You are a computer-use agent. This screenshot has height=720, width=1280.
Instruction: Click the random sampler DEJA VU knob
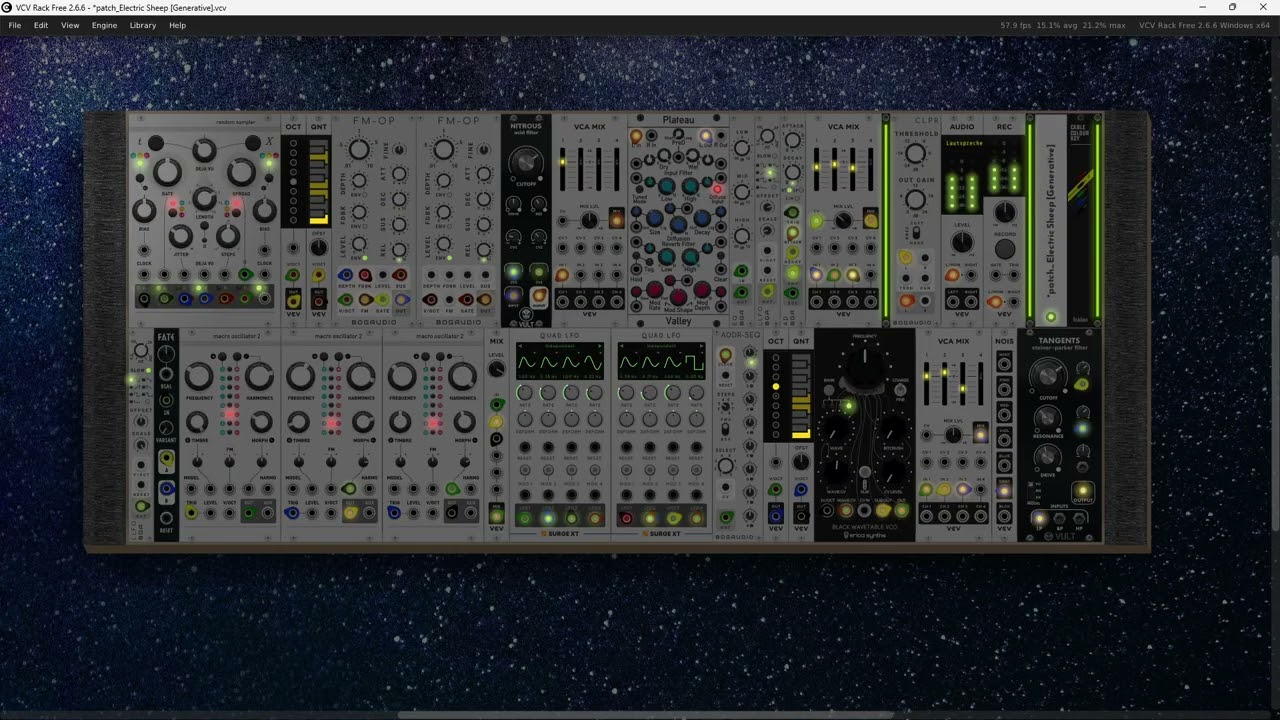[x=204, y=150]
